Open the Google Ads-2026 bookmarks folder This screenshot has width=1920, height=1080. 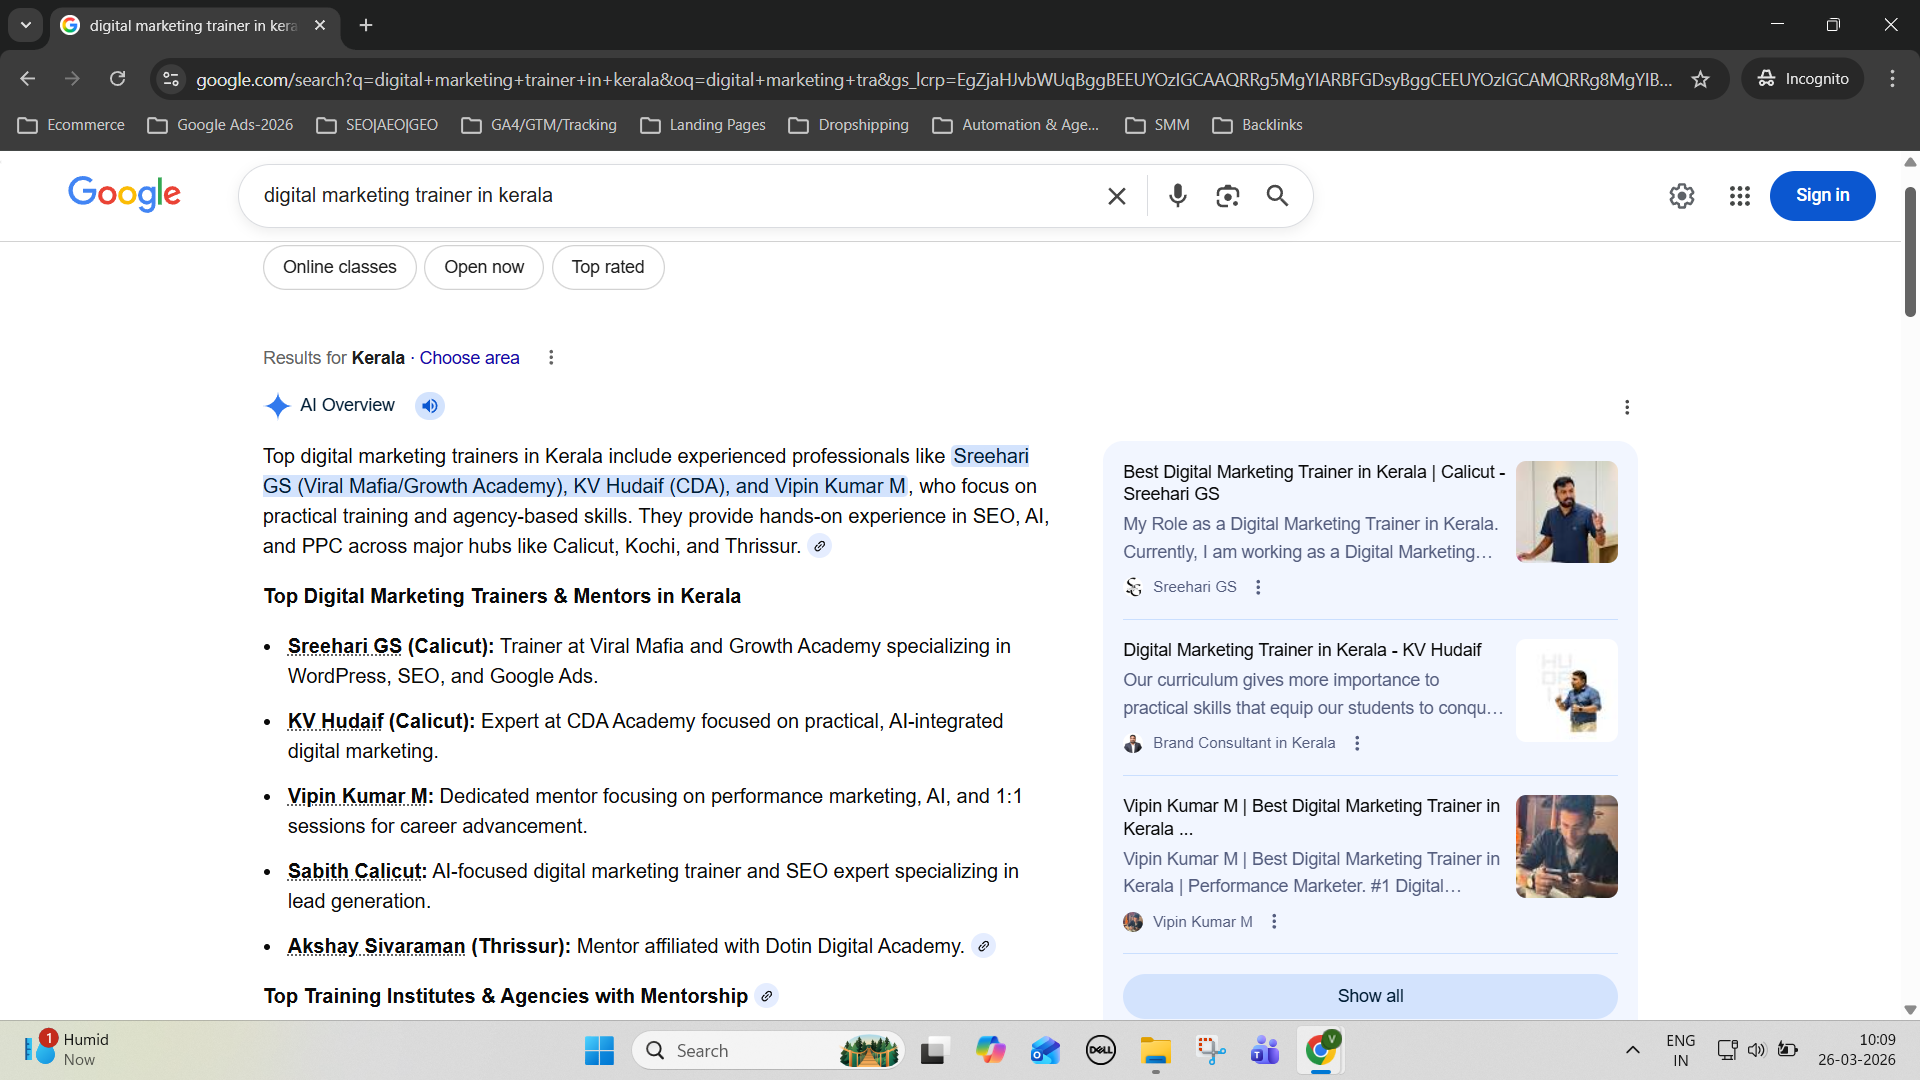[x=220, y=125]
